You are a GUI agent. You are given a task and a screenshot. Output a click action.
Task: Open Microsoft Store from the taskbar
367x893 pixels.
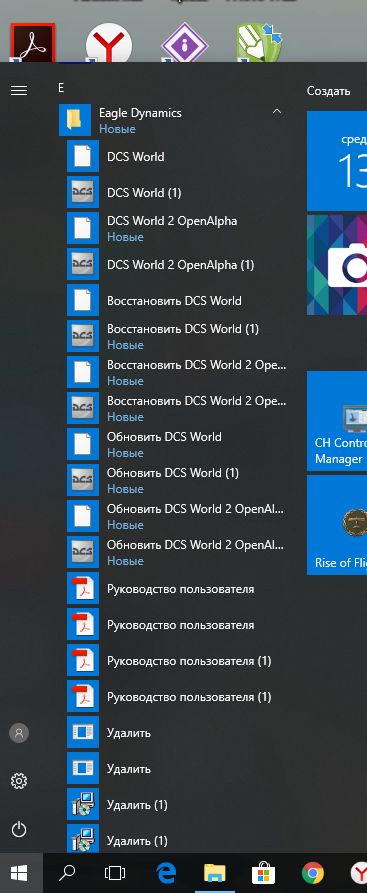pyautogui.click(x=263, y=872)
